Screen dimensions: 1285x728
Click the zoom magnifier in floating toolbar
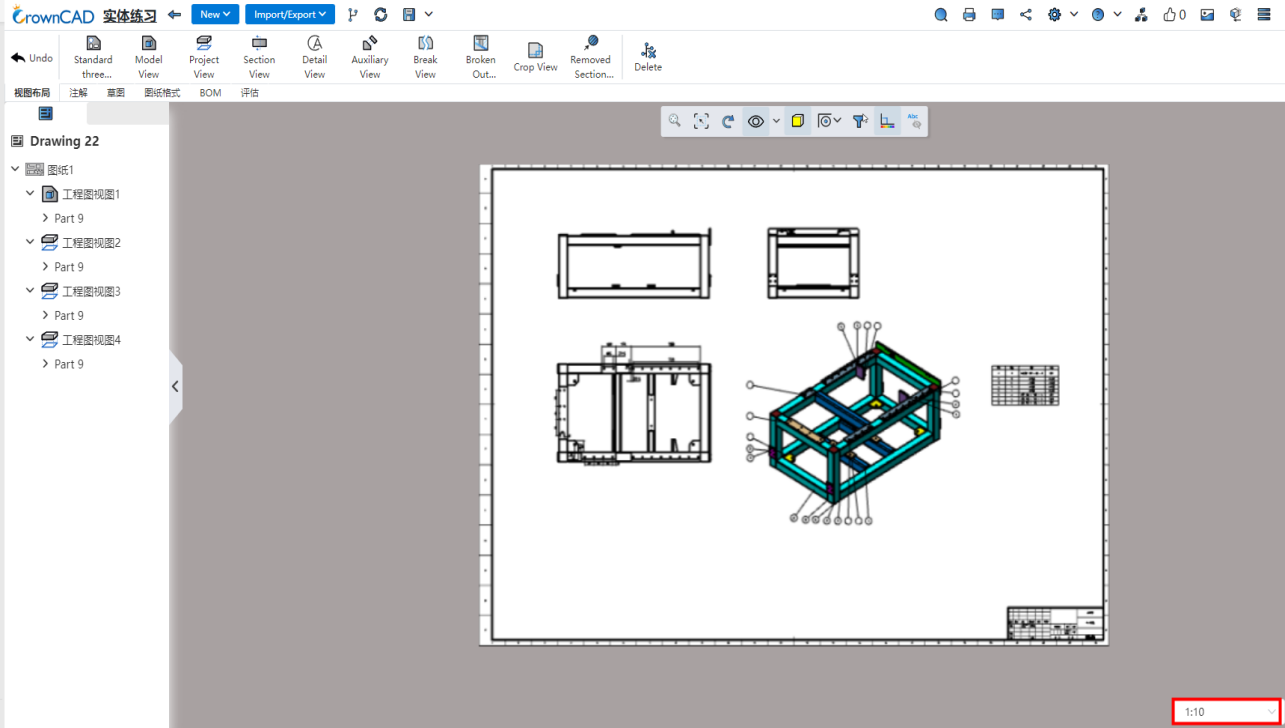tap(675, 121)
